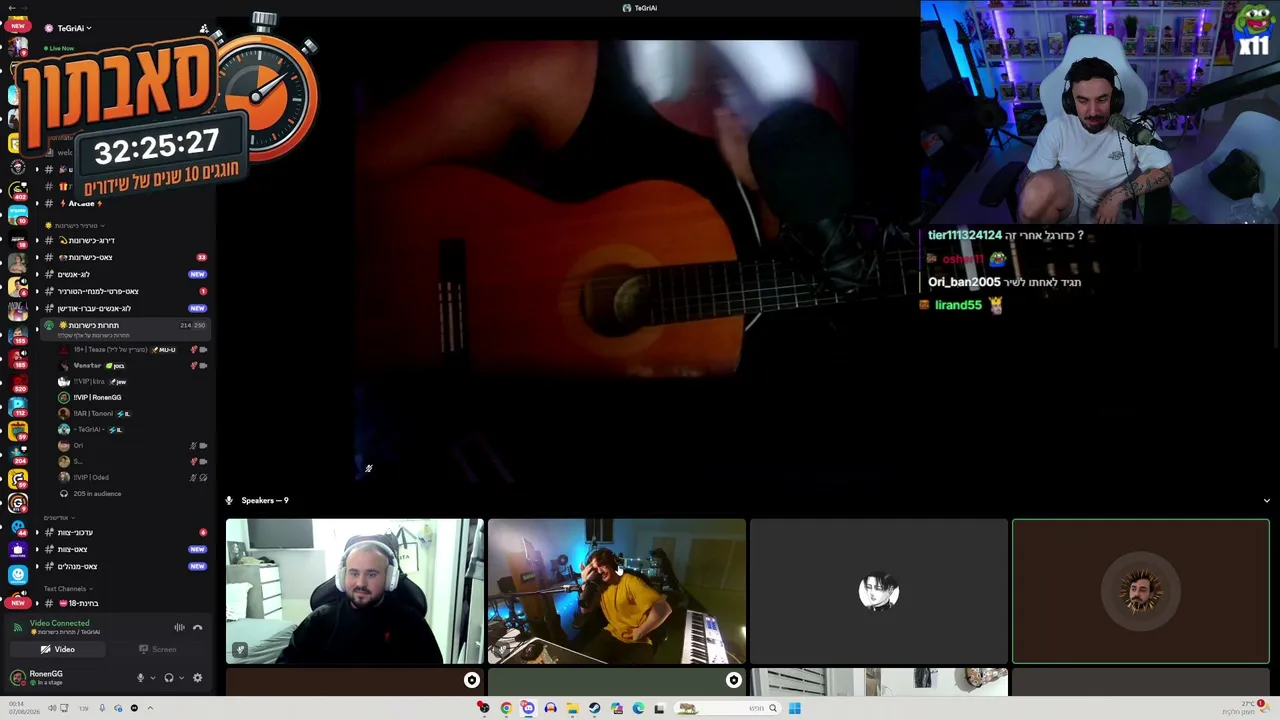Open Chrome from the taskbar
The image size is (1280, 720).
click(506, 708)
